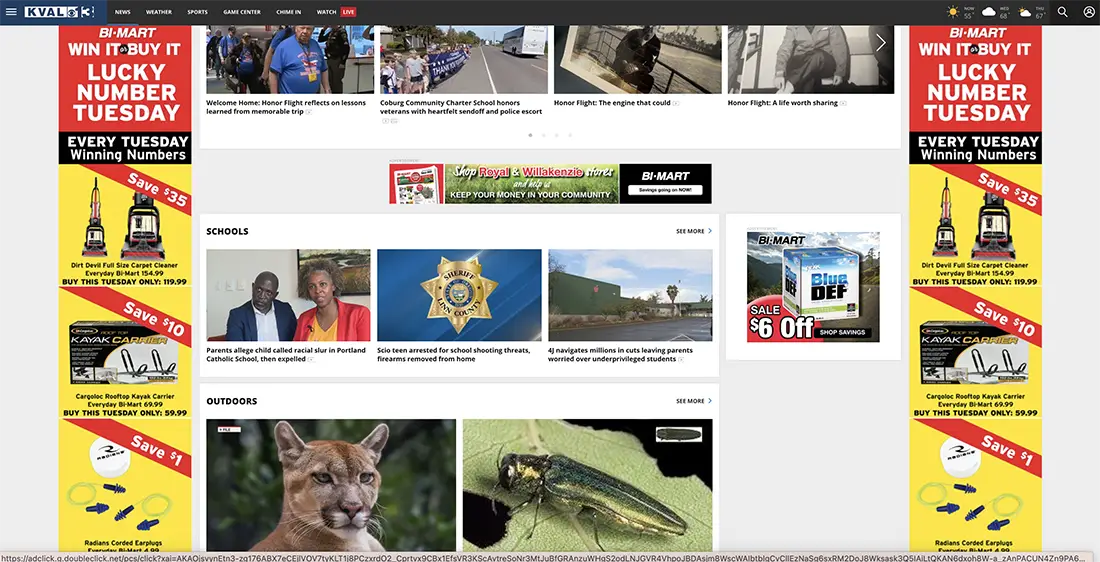Open 'Honor Flight: The engine that could' headline
The image size is (1100, 562).
point(612,102)
